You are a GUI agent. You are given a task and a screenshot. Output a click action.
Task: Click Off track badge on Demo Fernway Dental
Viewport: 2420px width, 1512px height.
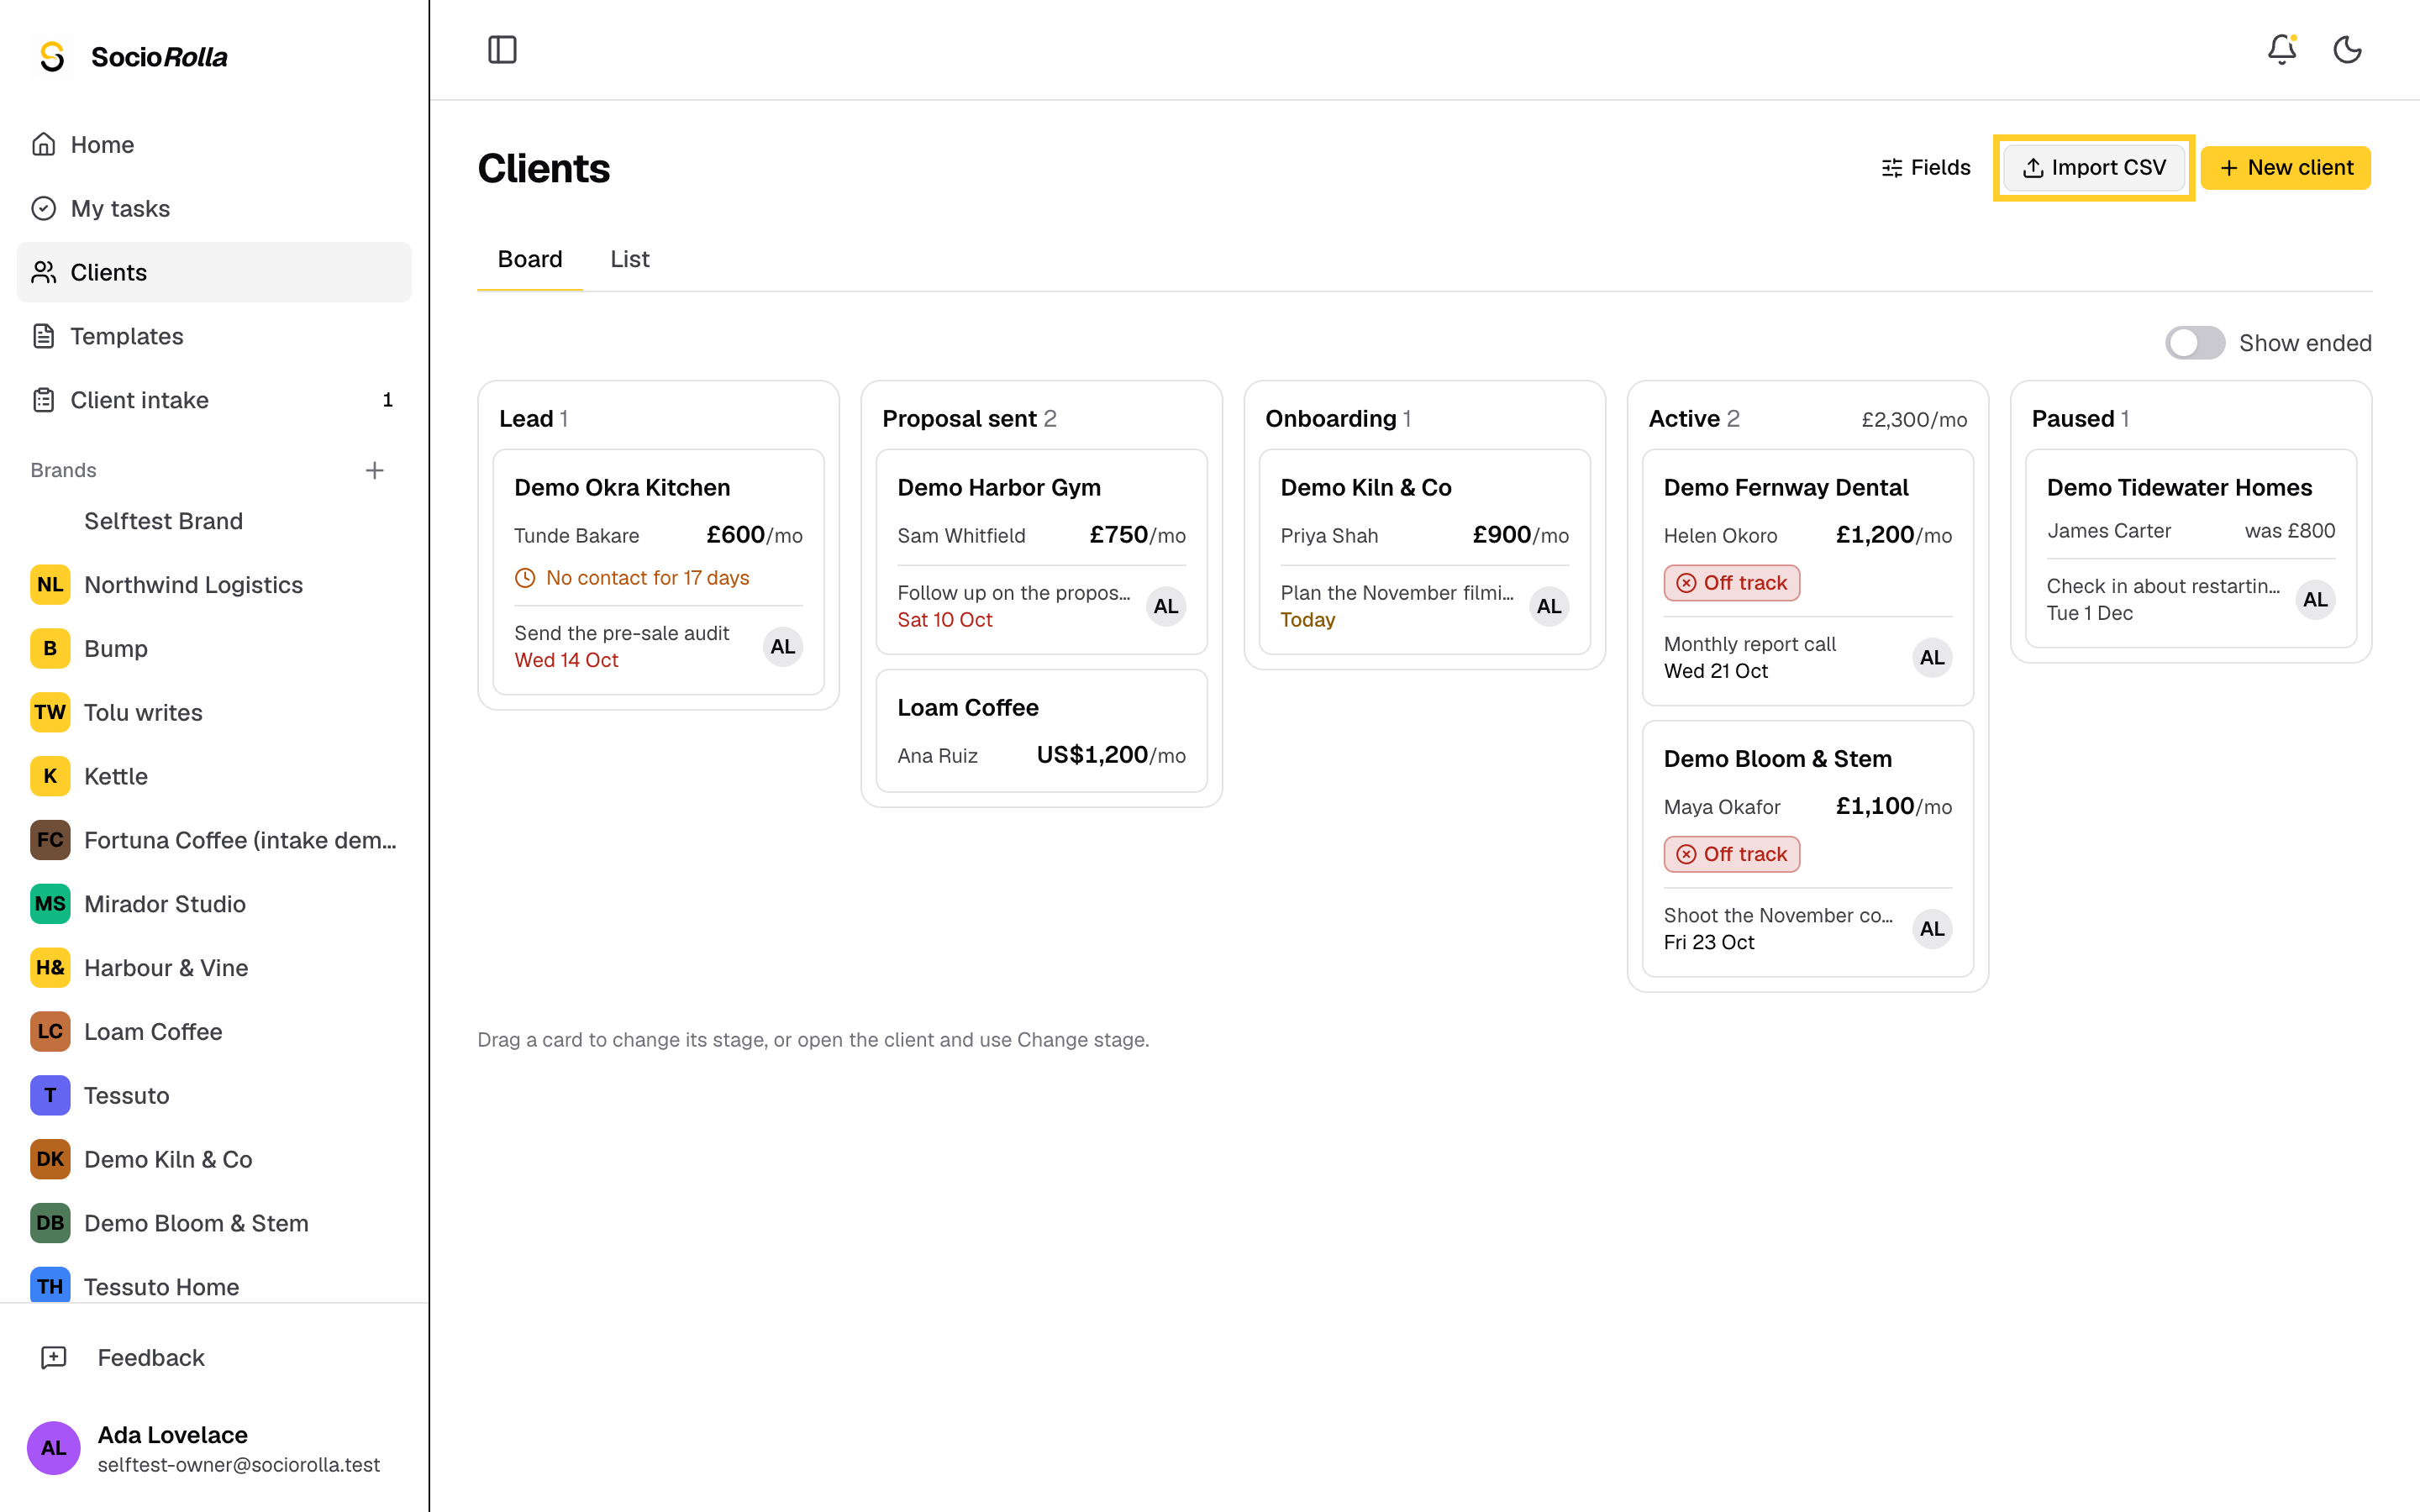tap(1731, 583)
